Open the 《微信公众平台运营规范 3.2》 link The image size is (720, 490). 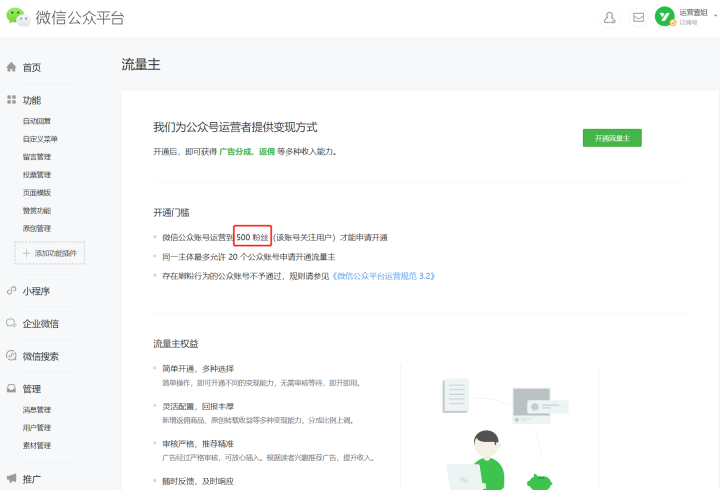click(383, 276)
